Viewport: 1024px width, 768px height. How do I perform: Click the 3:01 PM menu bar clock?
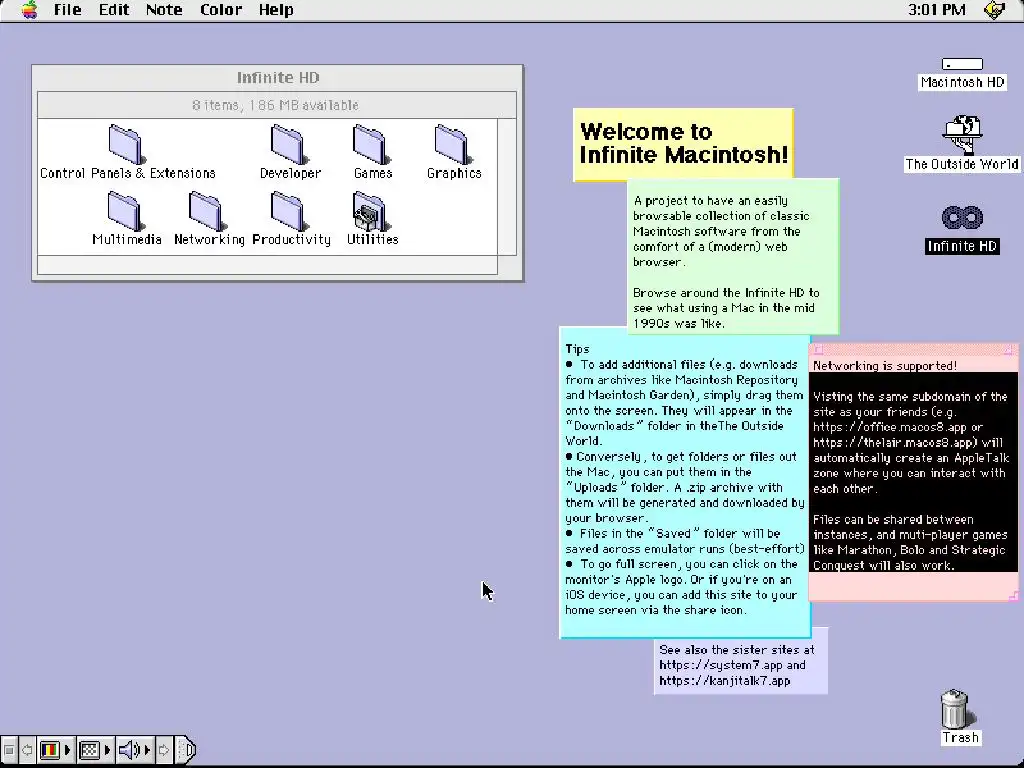tap(936, 10)
